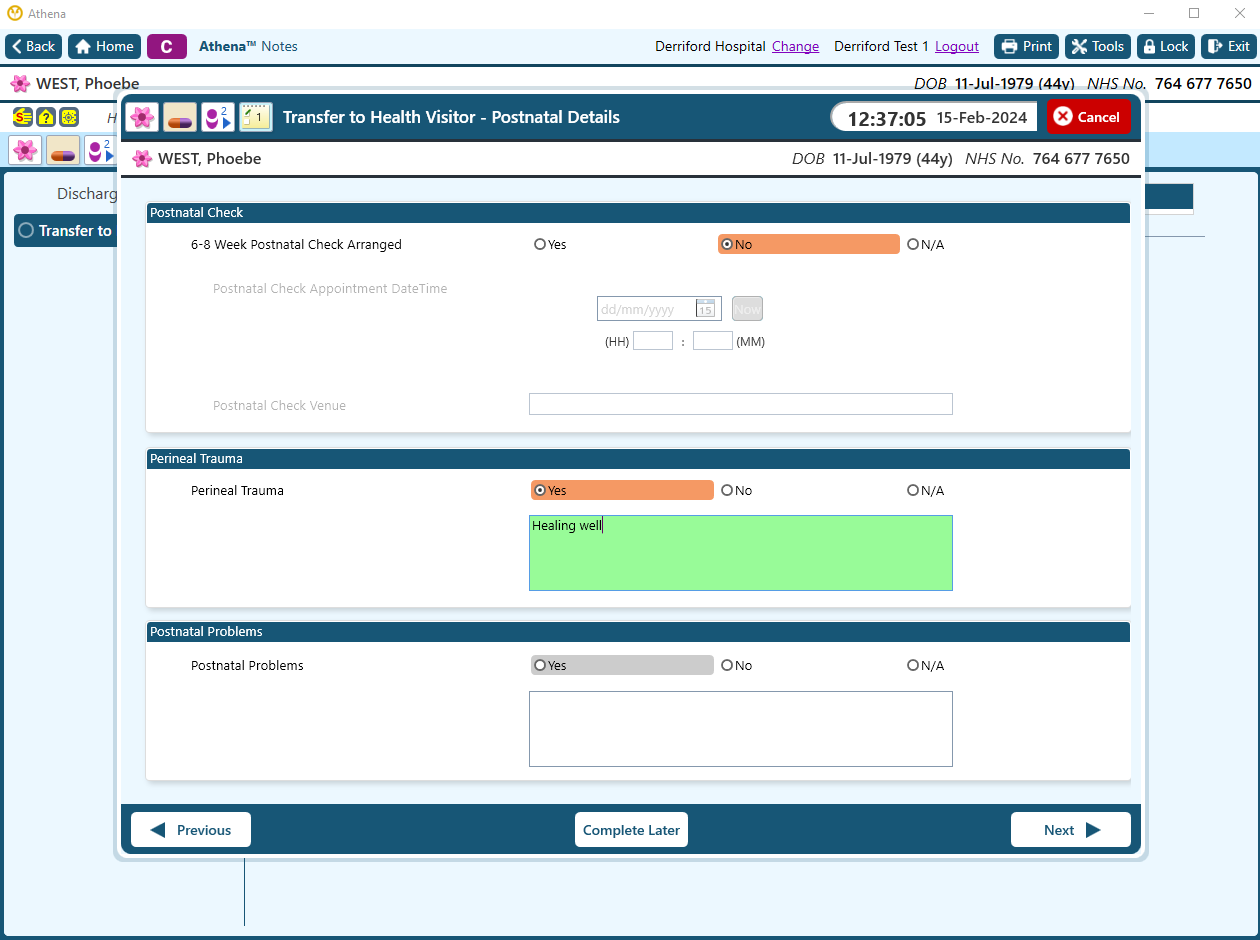The height and width of the screenshot is (940, 1260).
Task: Click flower icon beside WEST, Phoebe in dialog
Action: point(142,159)
